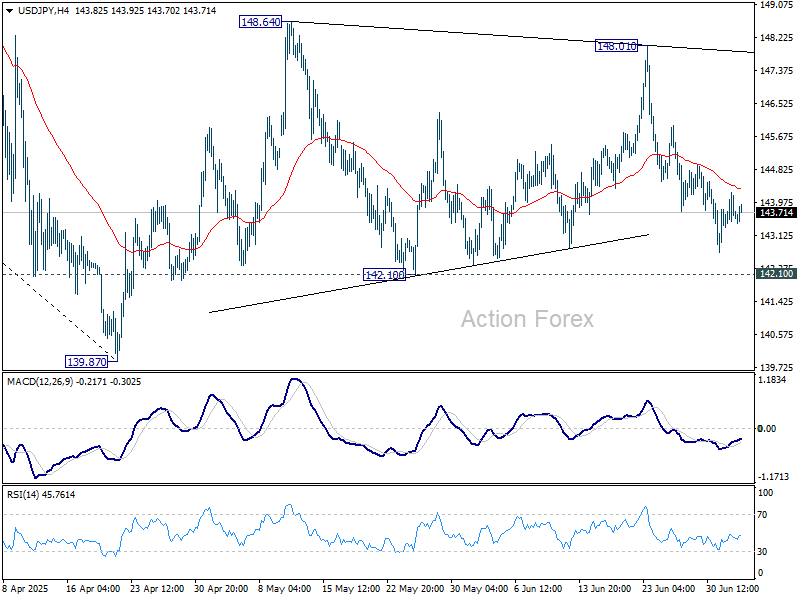
Task: Click the 142.100 level tag on price axis
Action: (x=777, y=274)
